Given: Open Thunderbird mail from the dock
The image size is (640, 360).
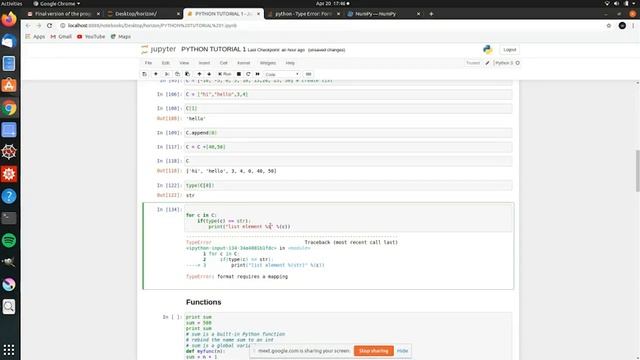Looking at the screenshot, I should coord(9,41).
